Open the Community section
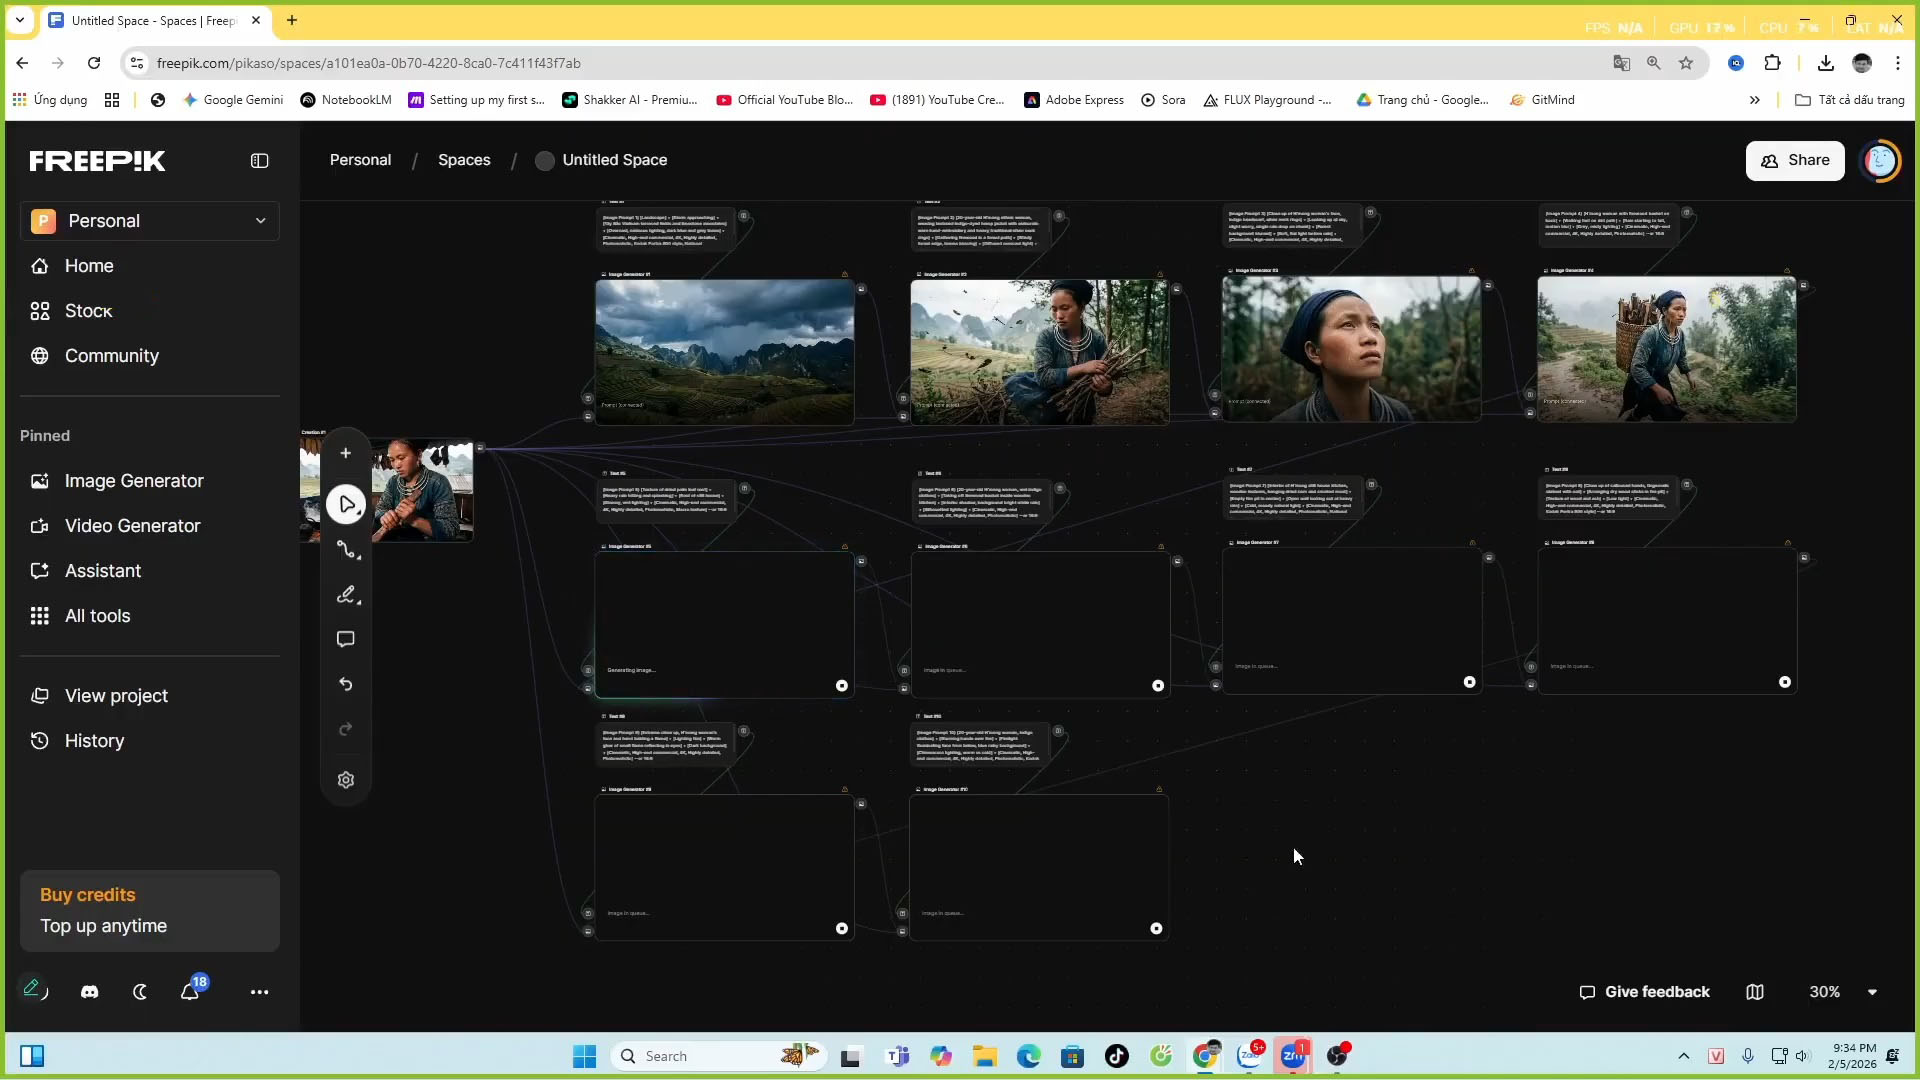The image size is (1920, 1080). pyautogui.click(x=110, y=356)
